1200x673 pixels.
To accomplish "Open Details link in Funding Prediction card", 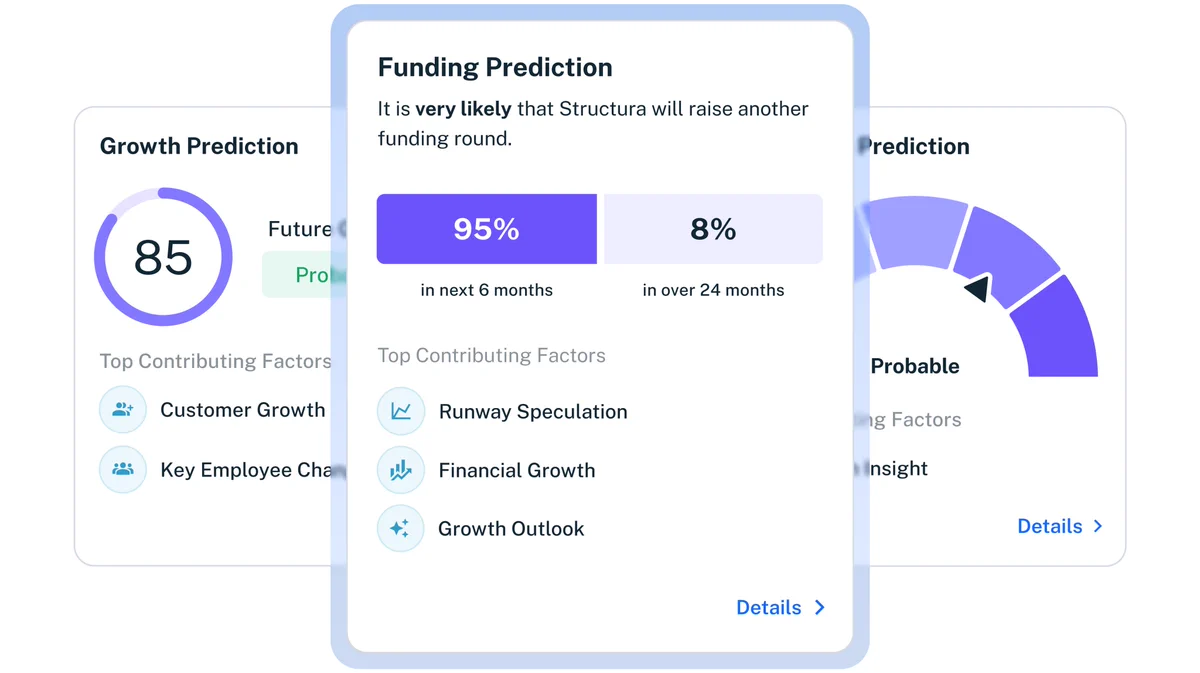I will 769,607.
